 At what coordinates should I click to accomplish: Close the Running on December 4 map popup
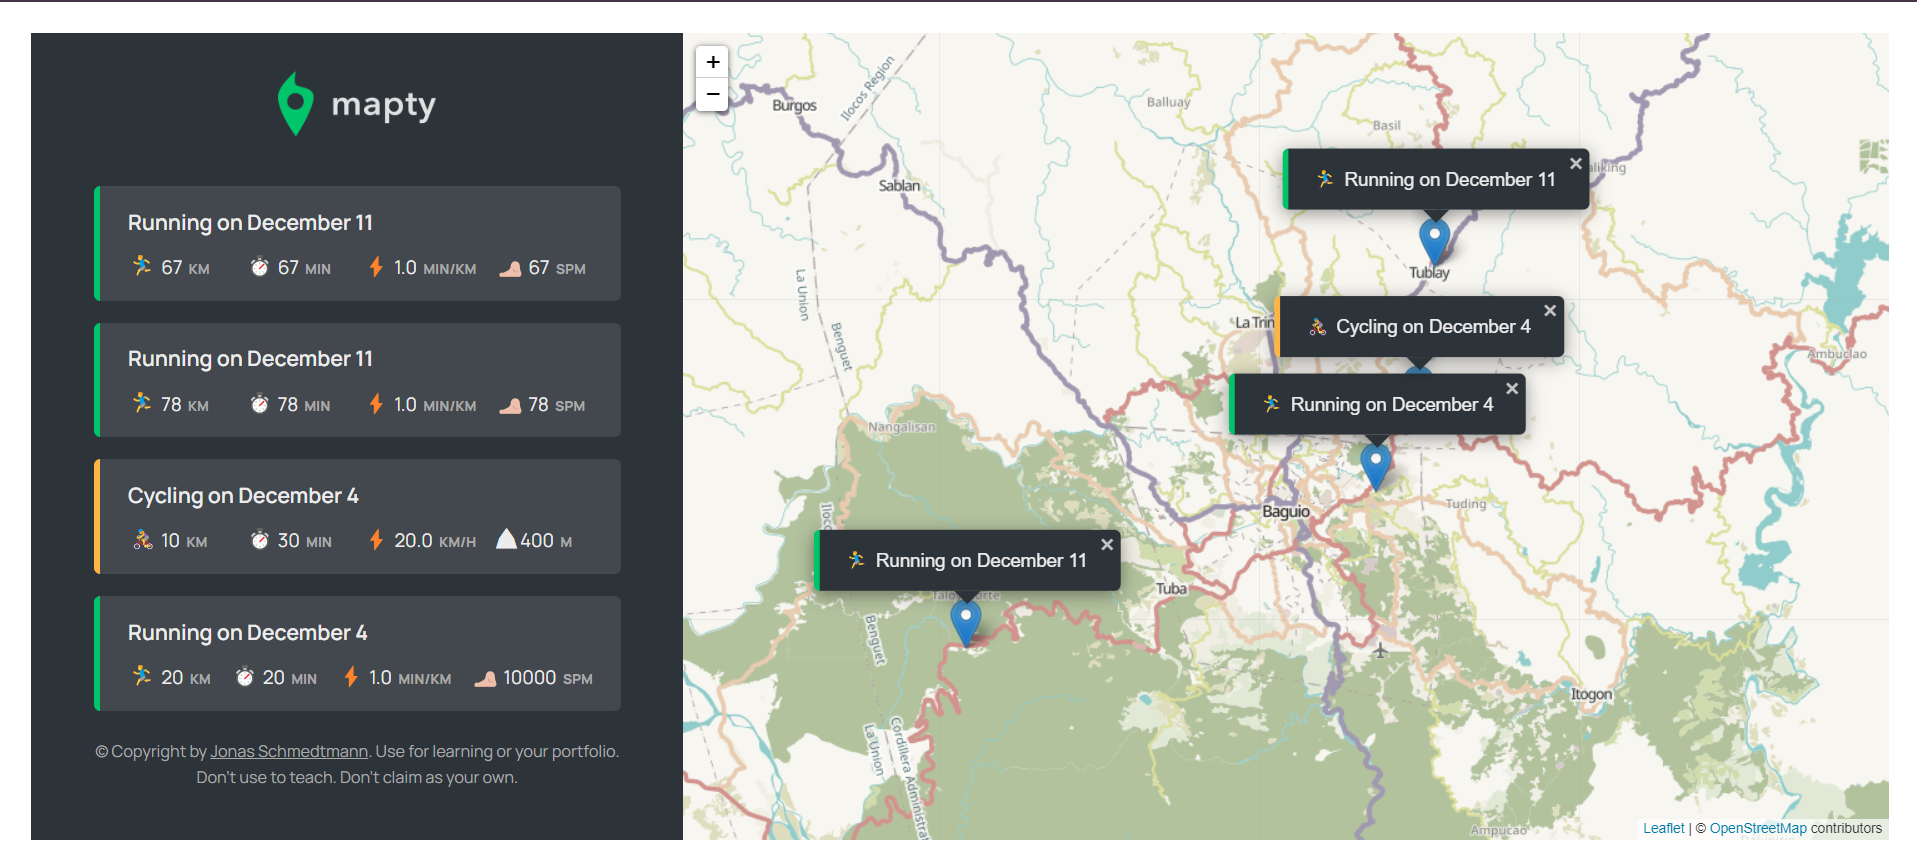[1512, 389]
